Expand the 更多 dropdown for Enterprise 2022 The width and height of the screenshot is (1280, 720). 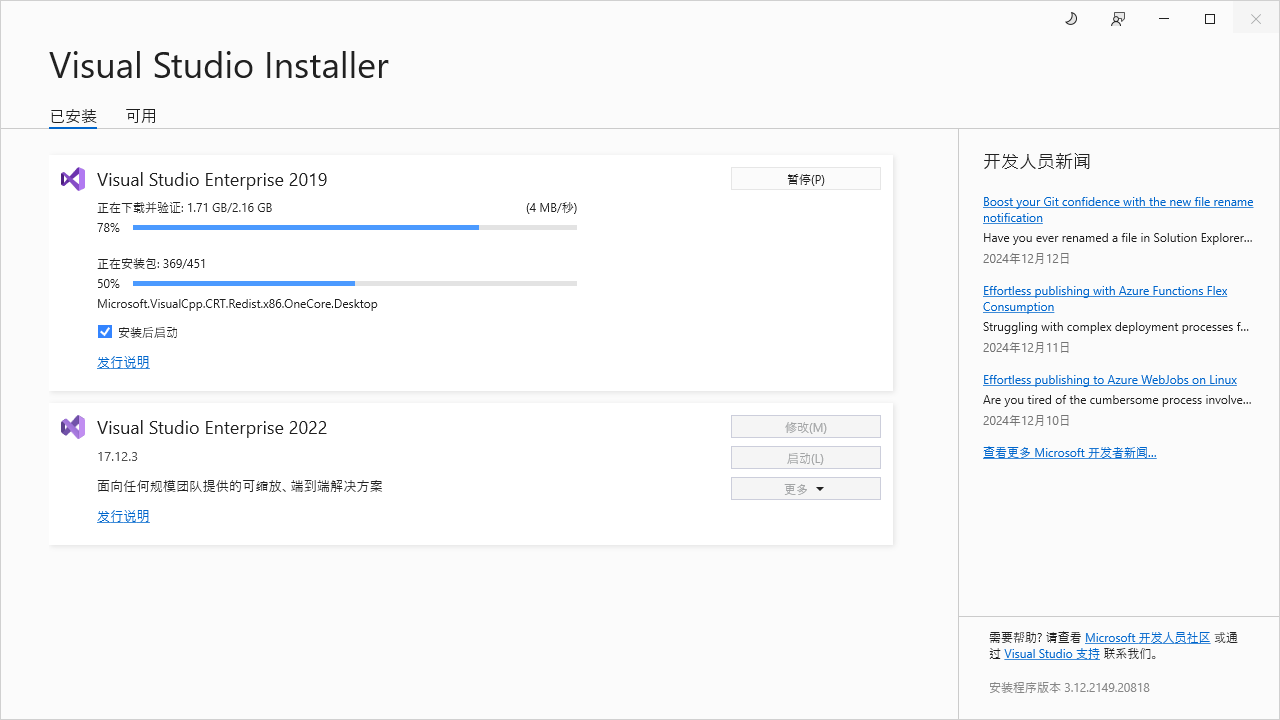point(805,489)
